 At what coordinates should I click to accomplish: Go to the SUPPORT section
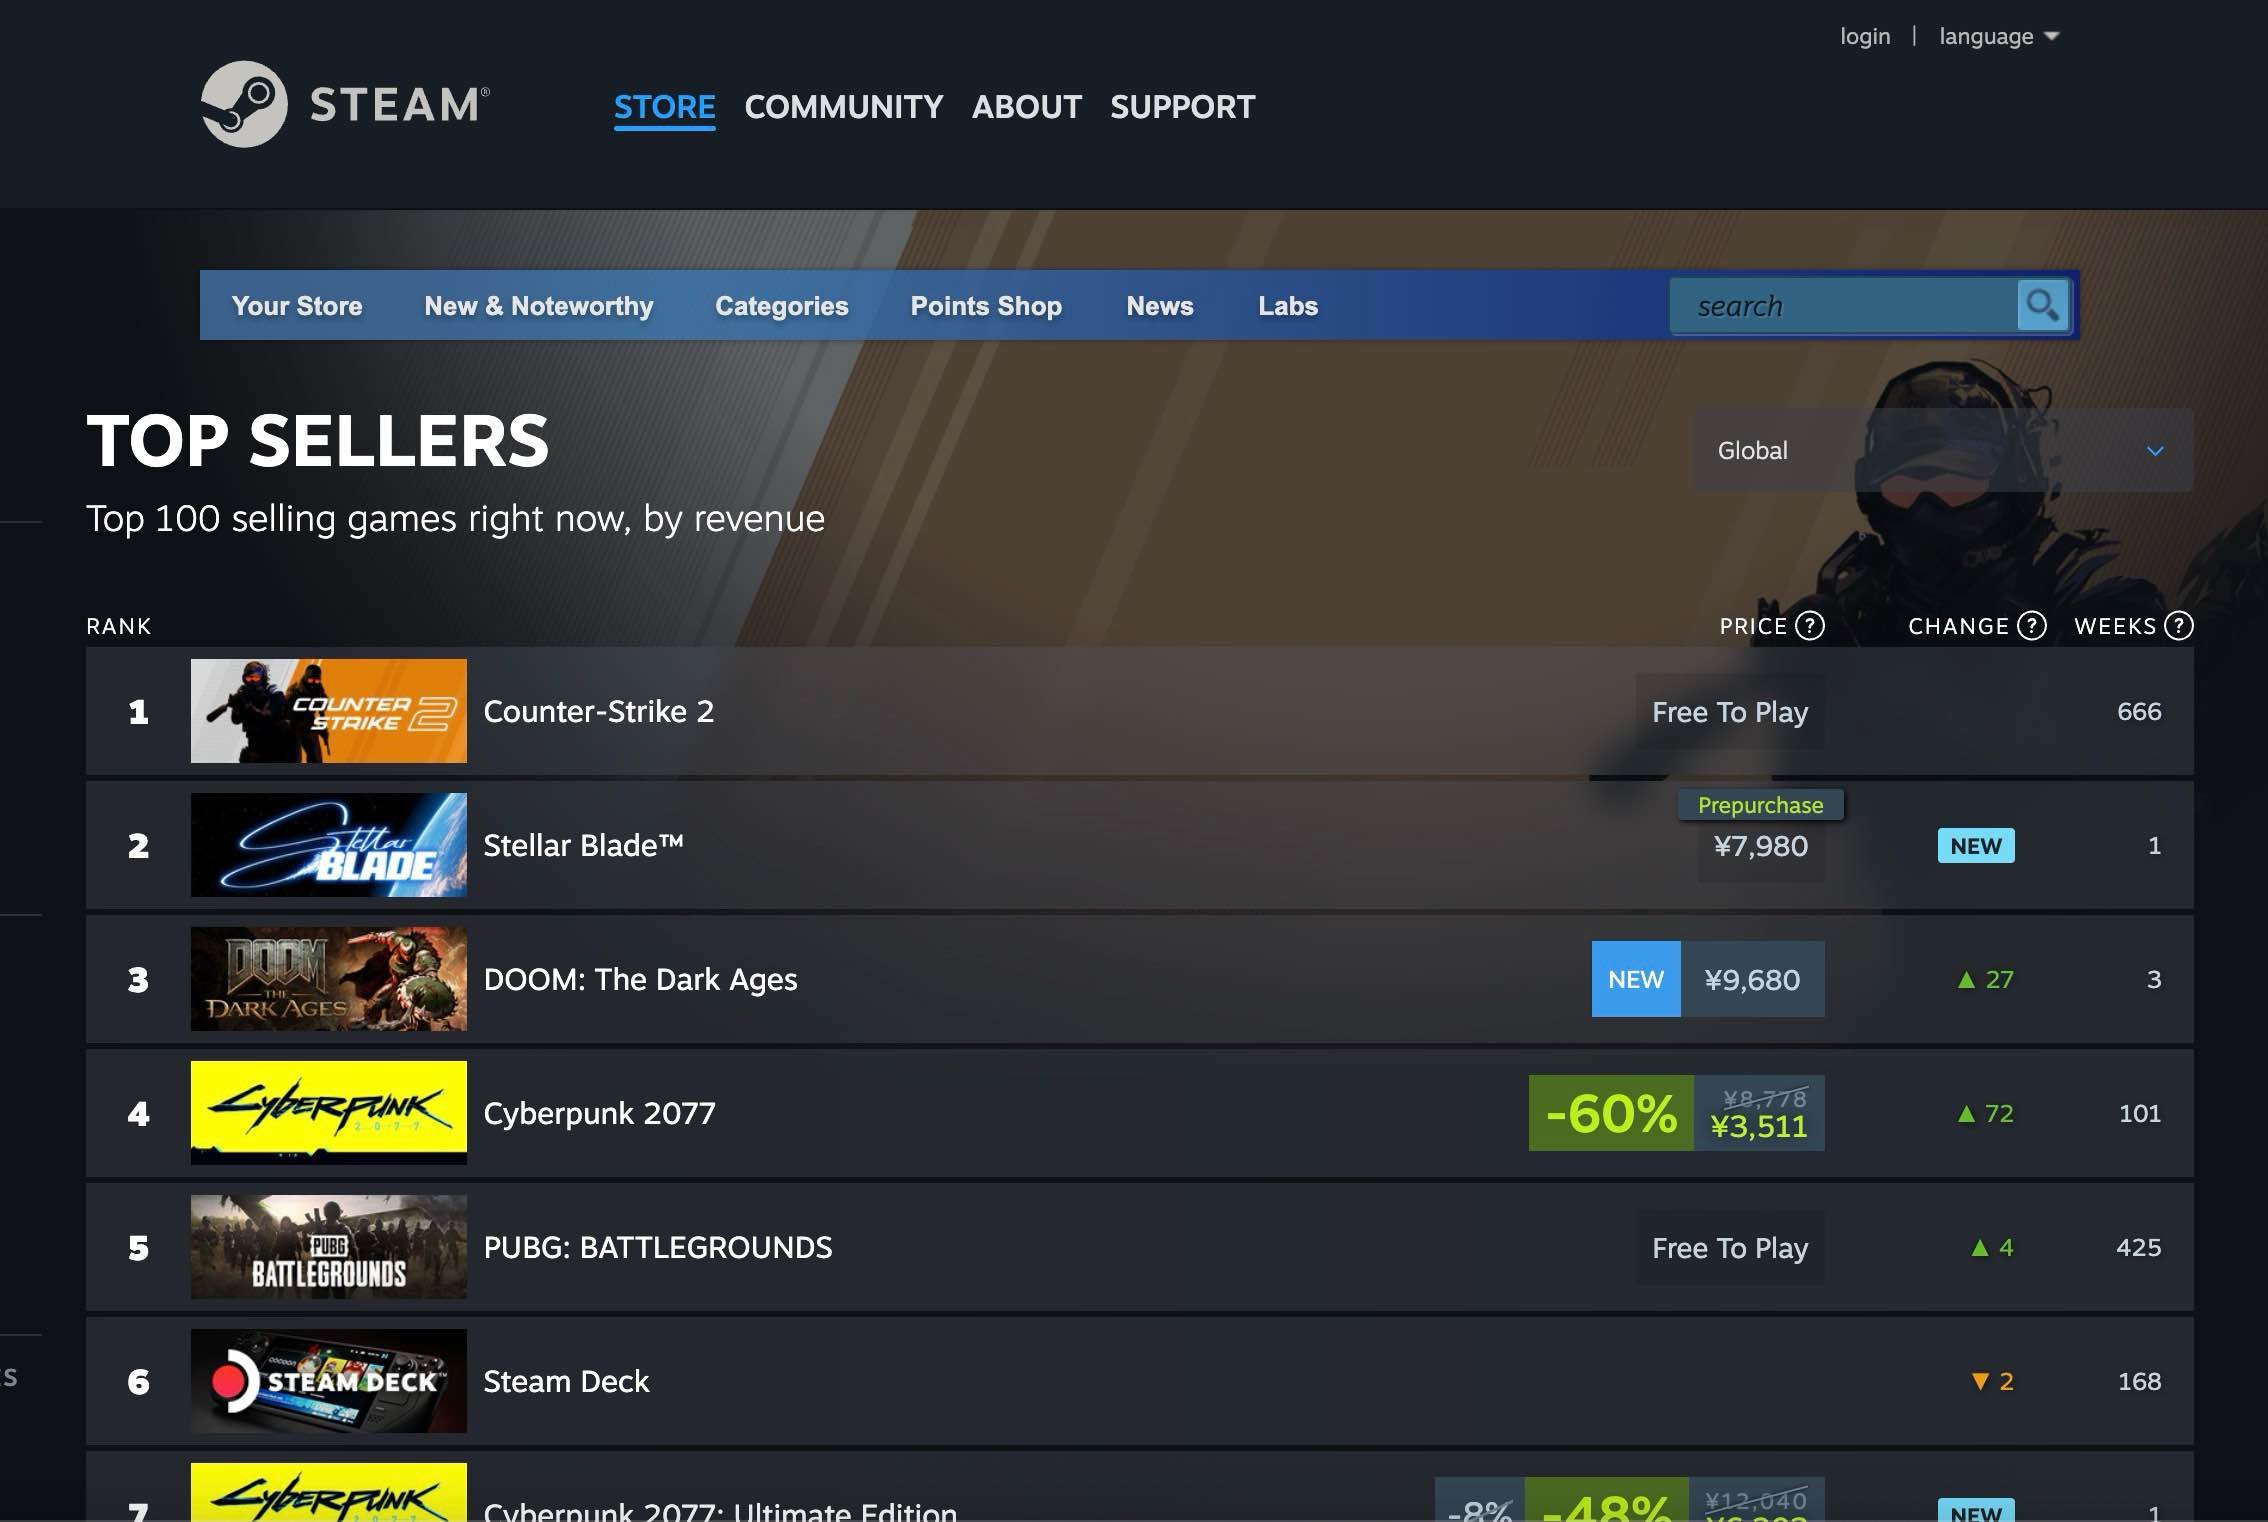[x=1183, y=107]
